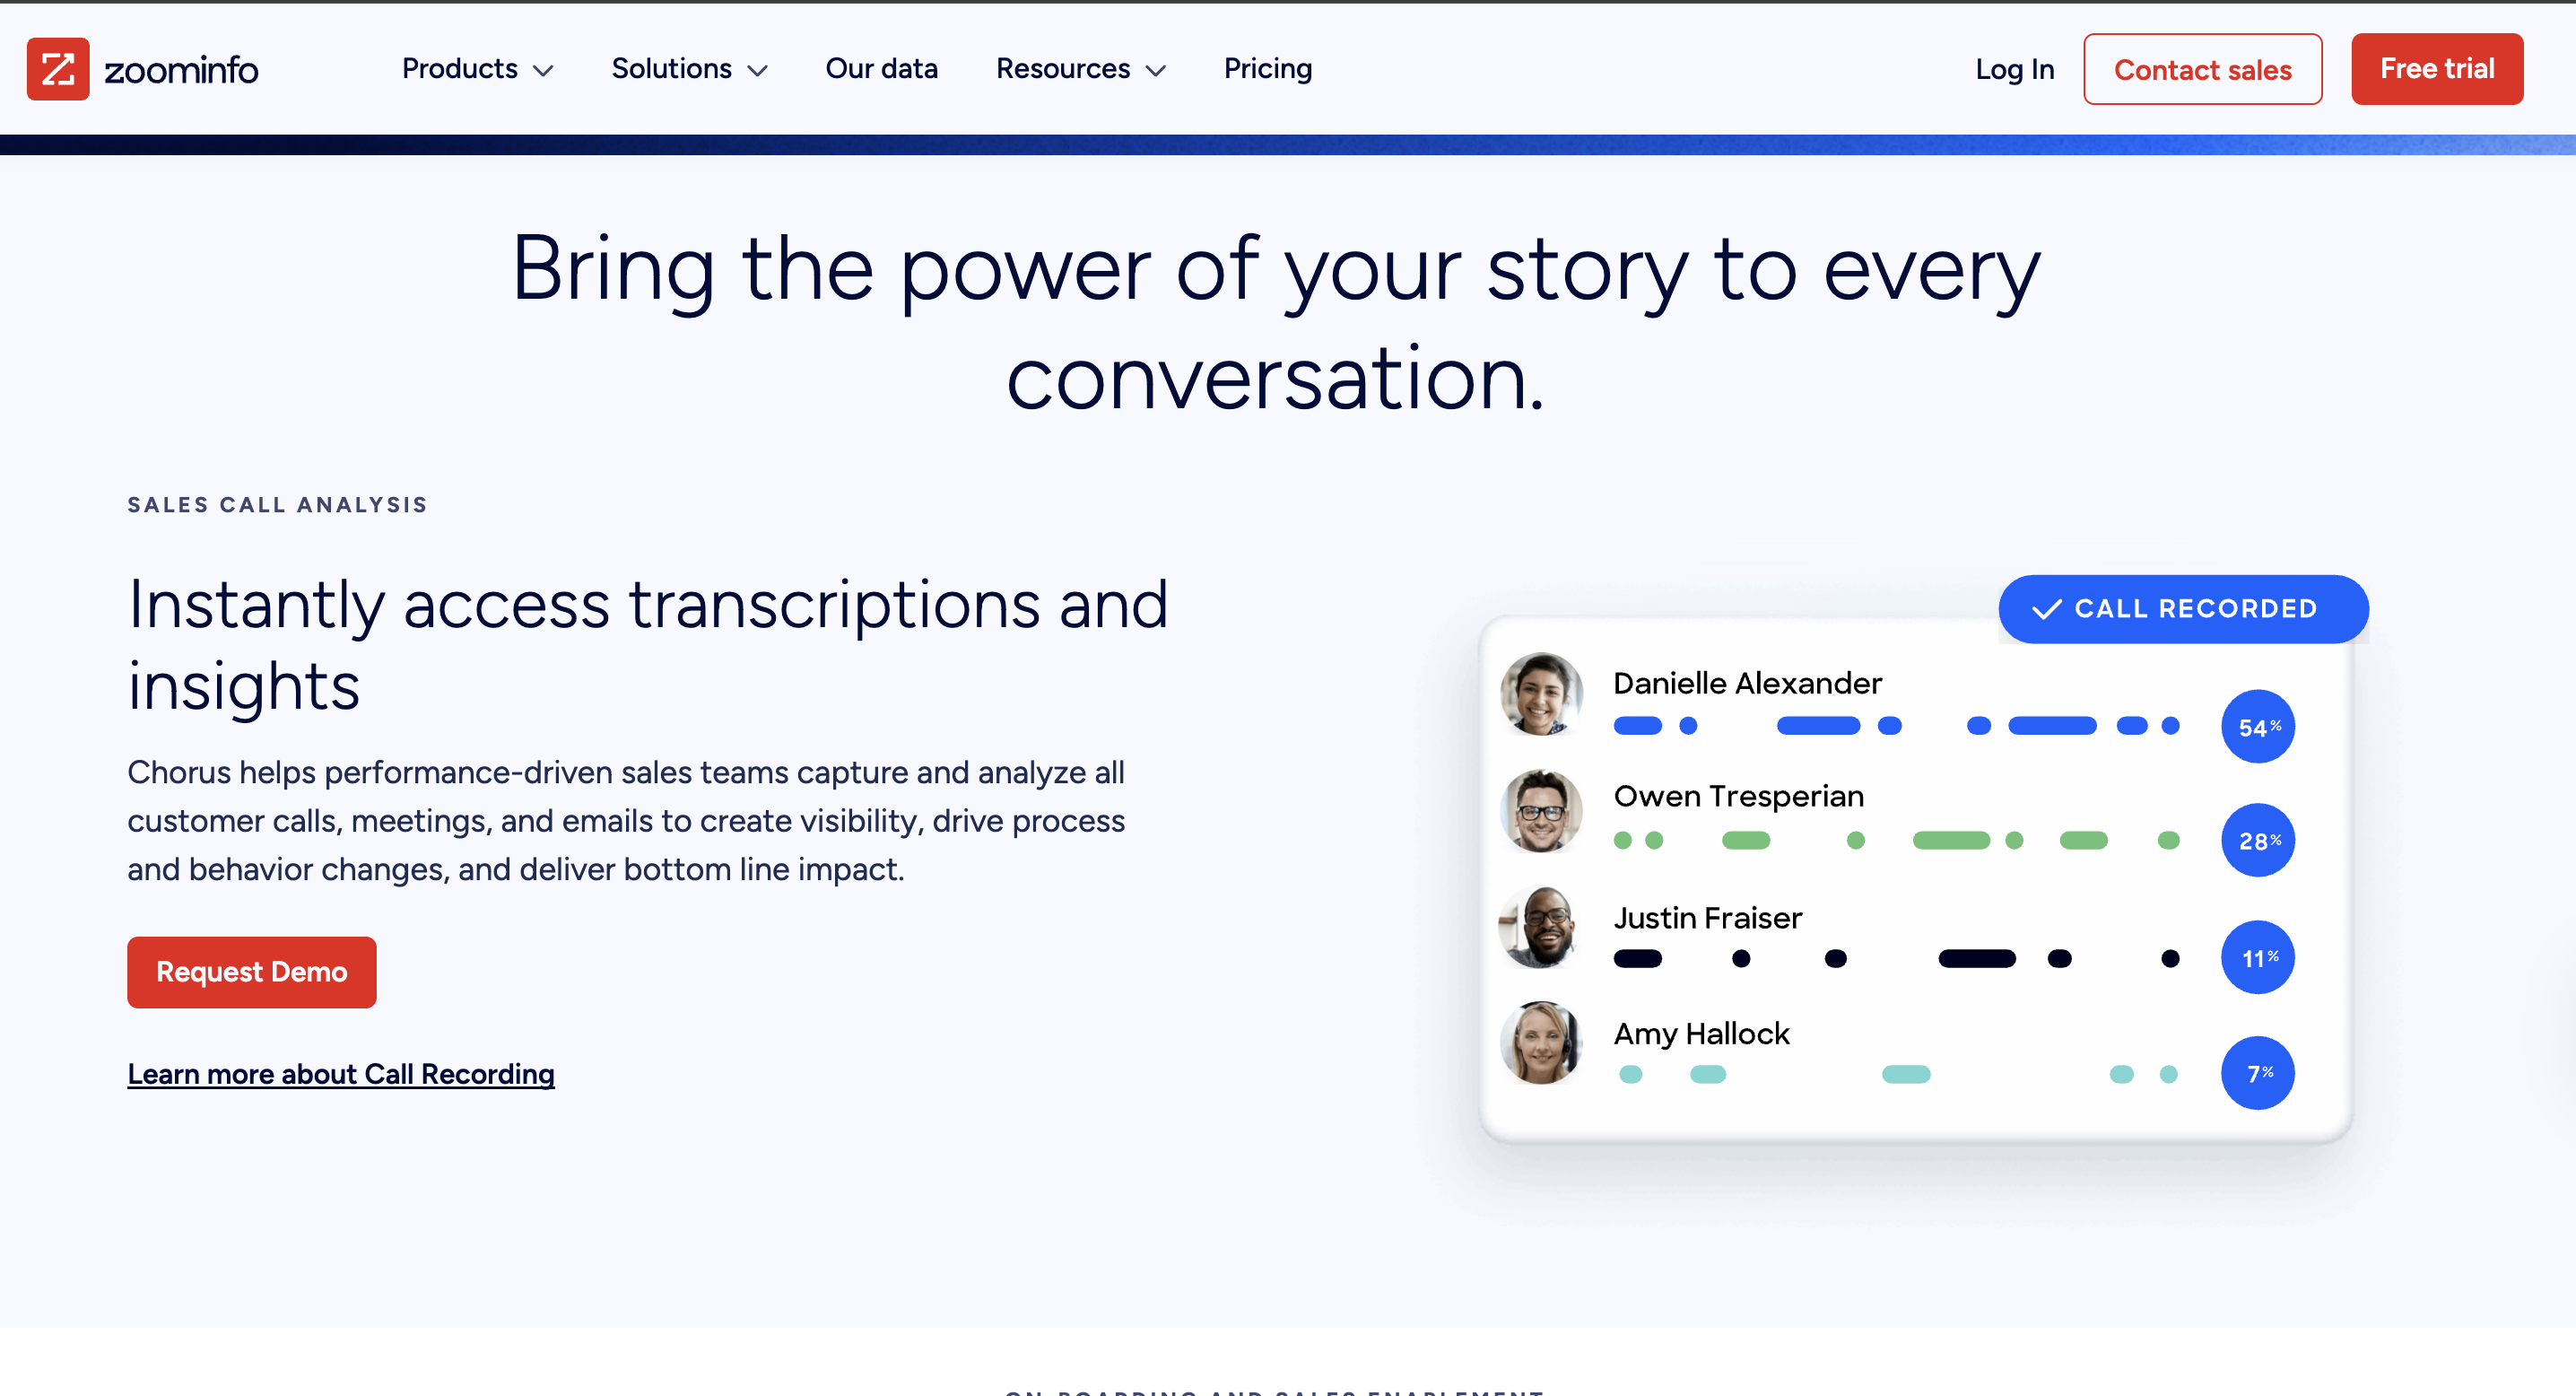Click the 7% talk-time indicator
The width and height of the screenshot is (2576, 1396).
[2257, 1072]
